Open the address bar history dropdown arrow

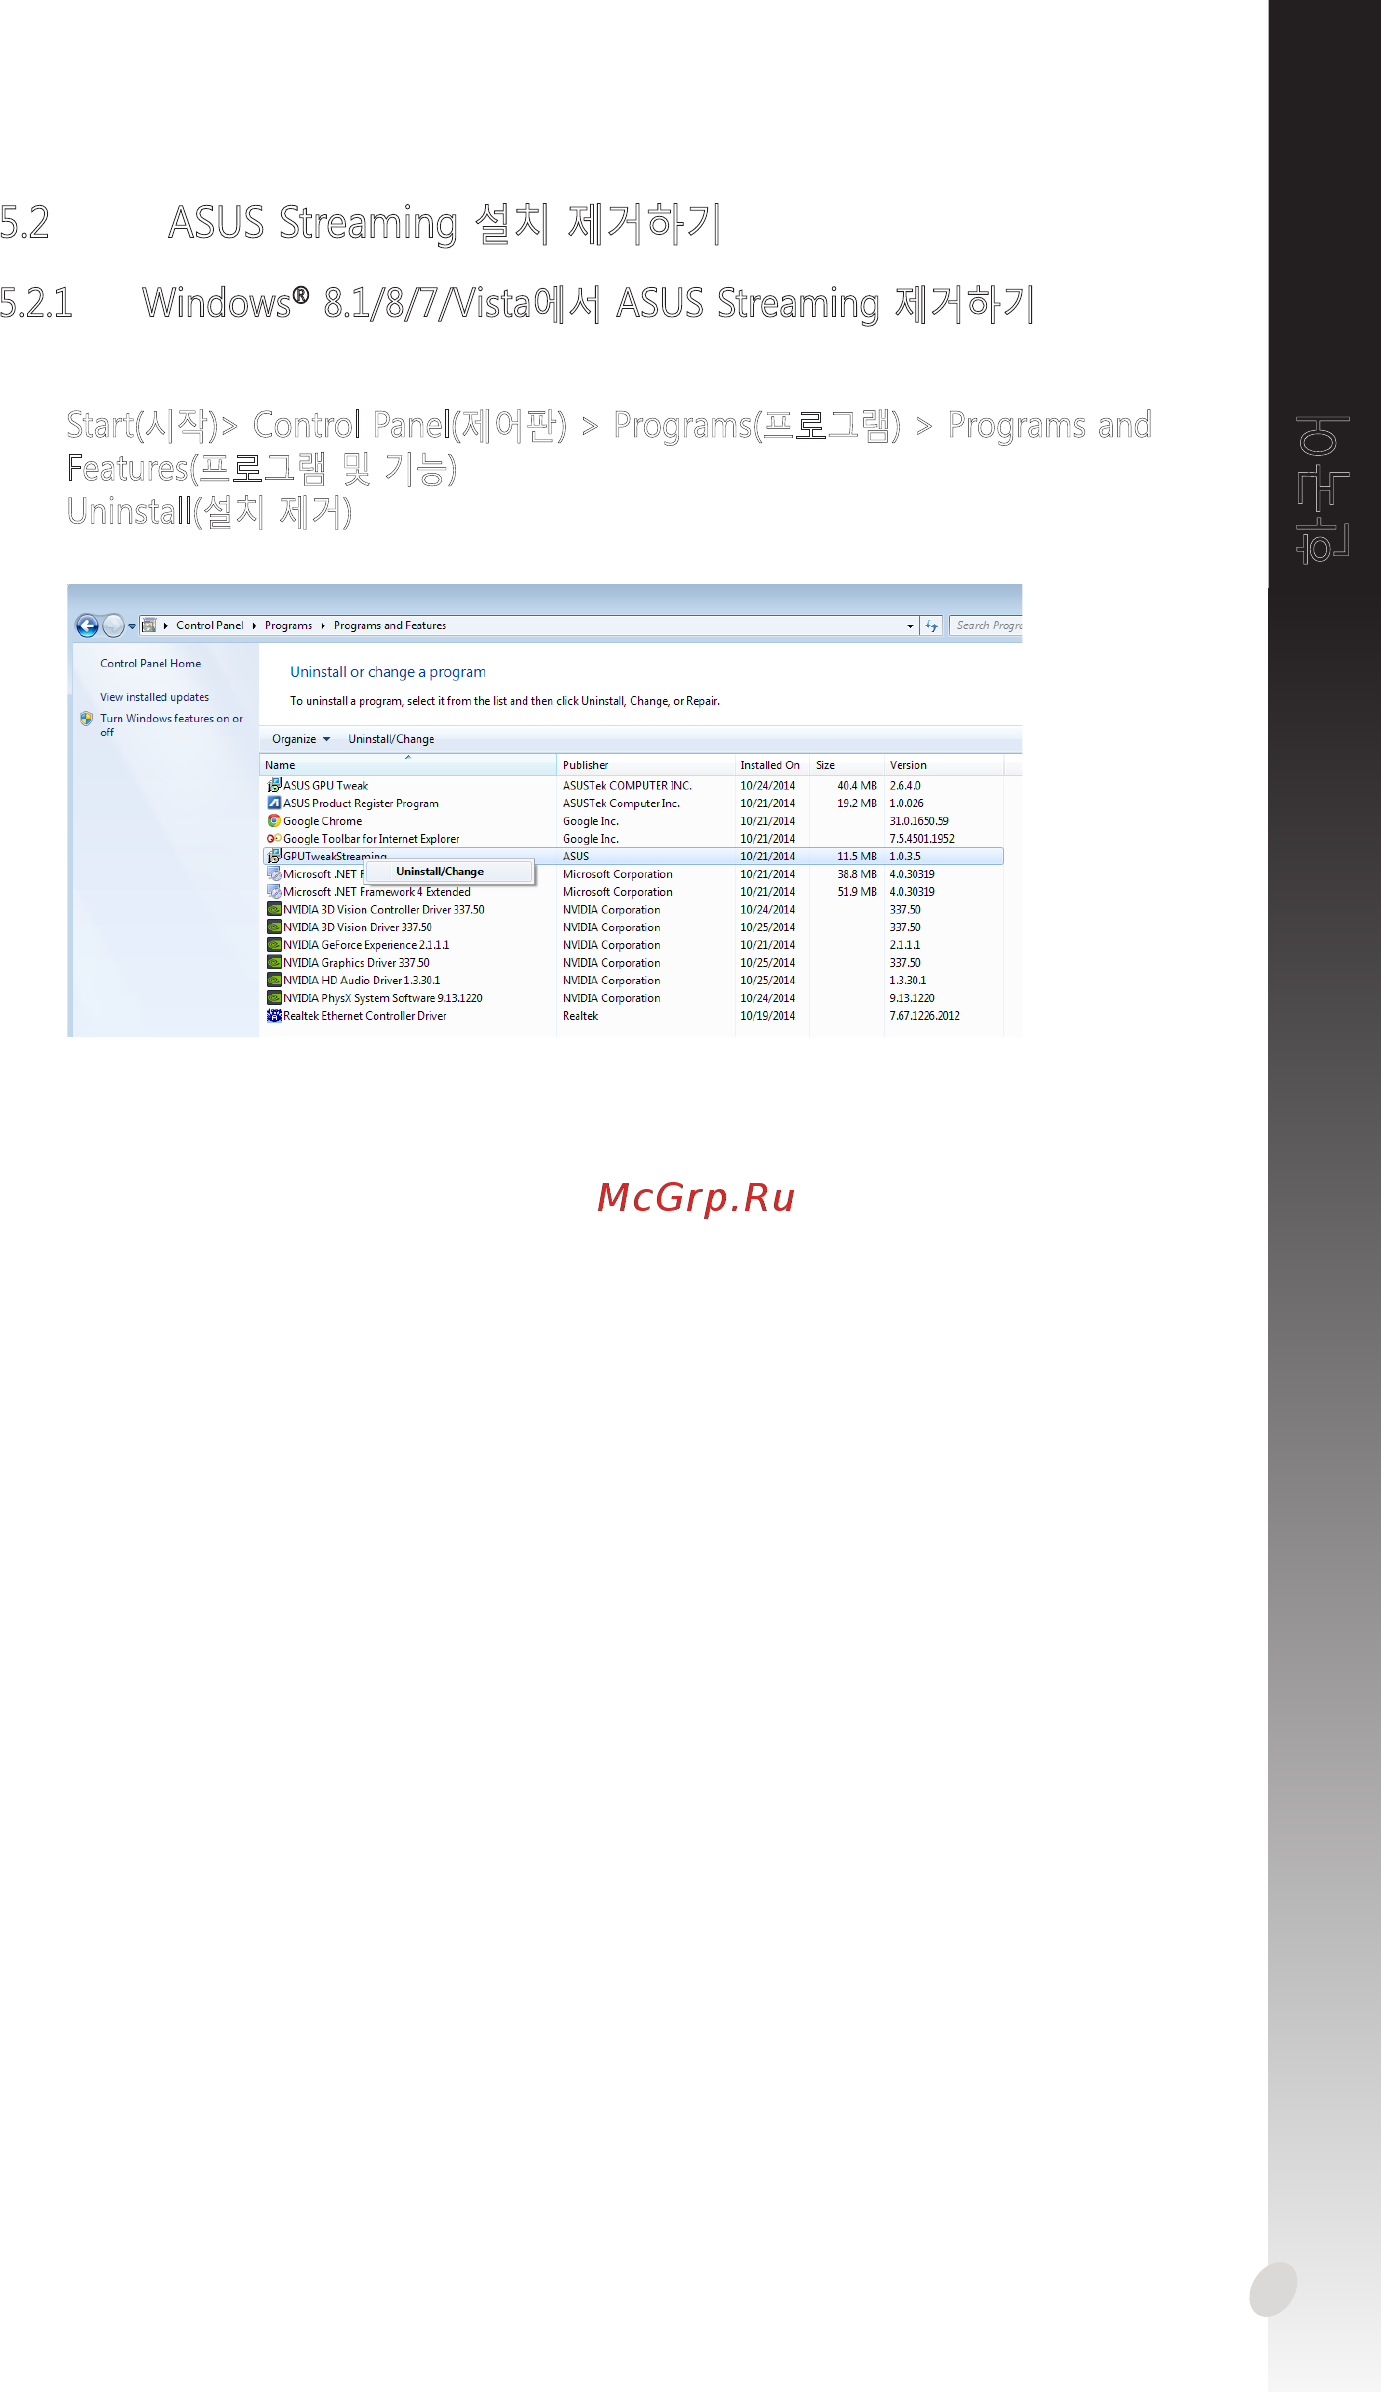tap(910, 626)
